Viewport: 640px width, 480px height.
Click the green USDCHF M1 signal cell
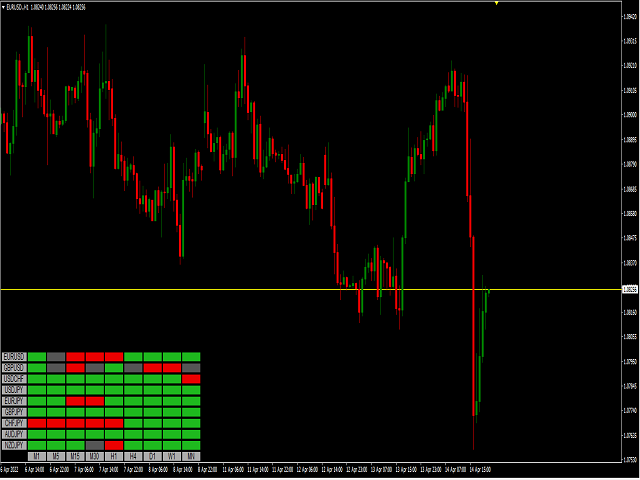(x=37, y=379)
